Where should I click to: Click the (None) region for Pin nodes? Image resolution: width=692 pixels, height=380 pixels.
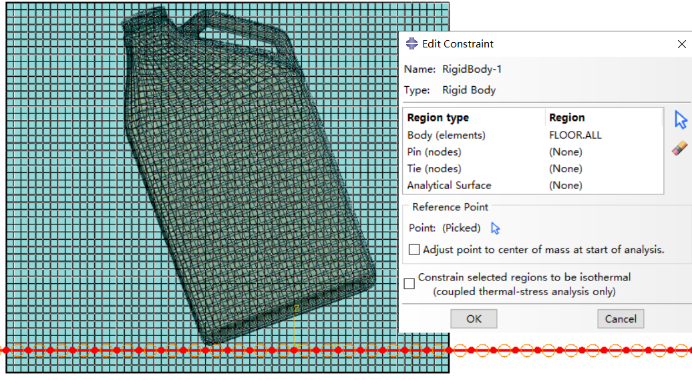[x=565, y=152]
